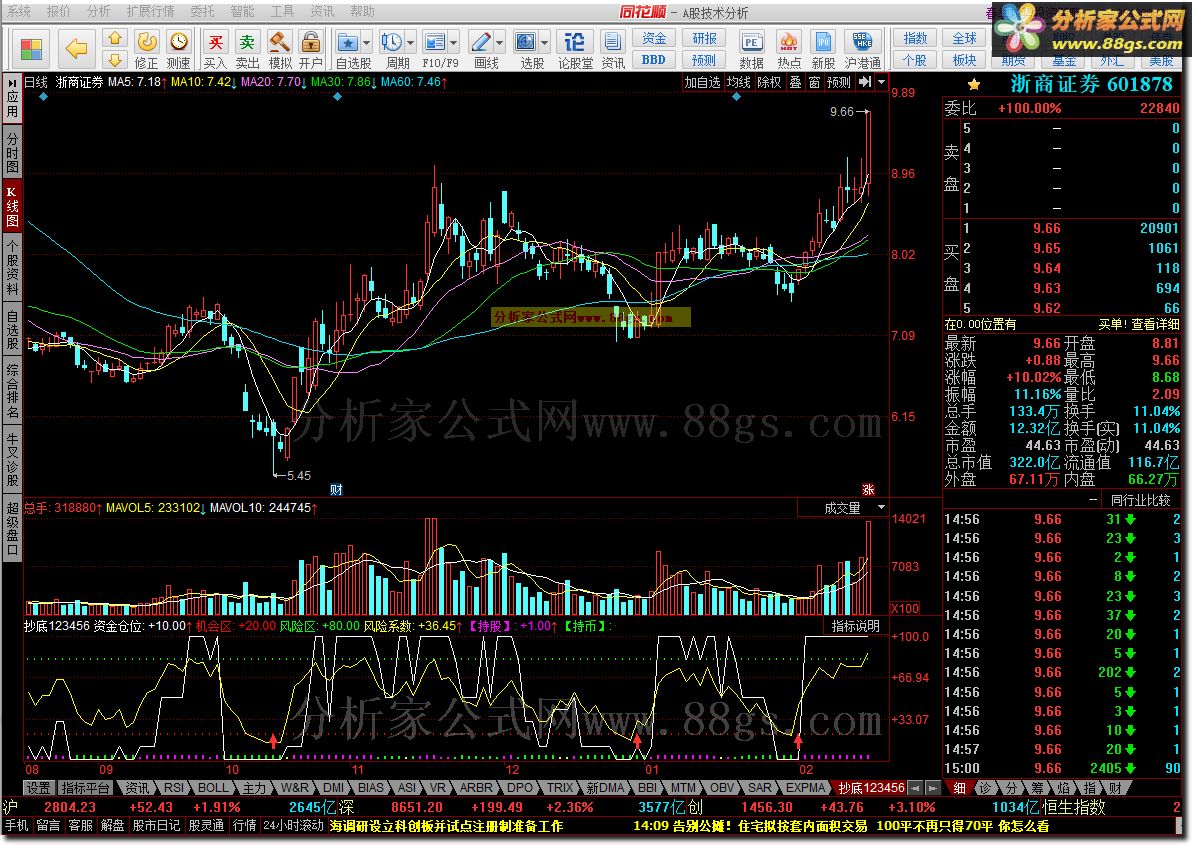
Task: Open the 热点 hot topics flame icon
Action: tap(789, 50)
